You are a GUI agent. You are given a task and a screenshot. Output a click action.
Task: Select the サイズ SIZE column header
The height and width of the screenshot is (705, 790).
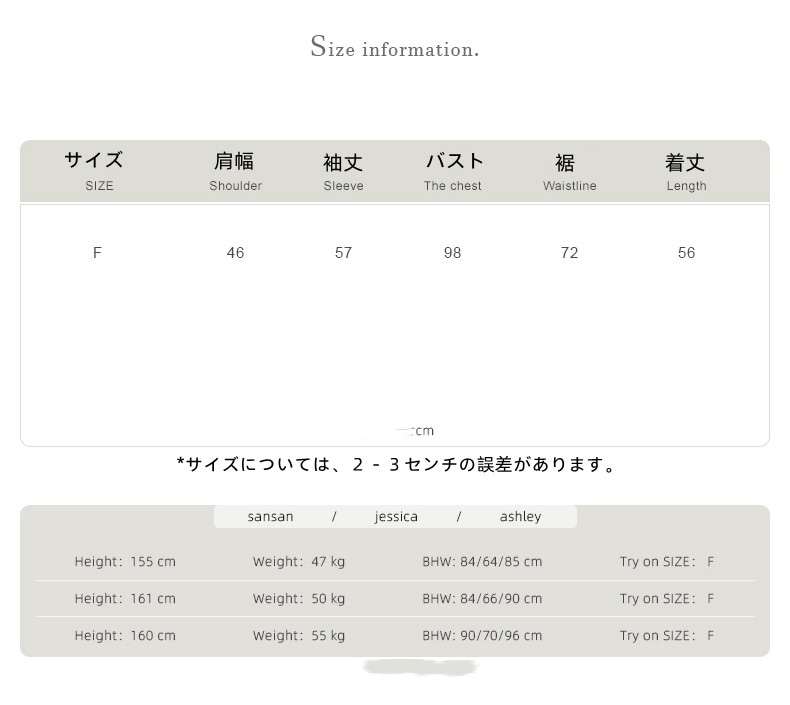coord(96,171)
